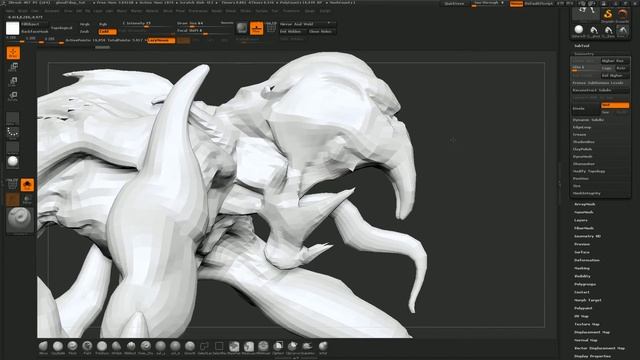The height and width of the screenshot is (360, 640).
Task: Open the white main color swatch
Action: tap(13, 28)
